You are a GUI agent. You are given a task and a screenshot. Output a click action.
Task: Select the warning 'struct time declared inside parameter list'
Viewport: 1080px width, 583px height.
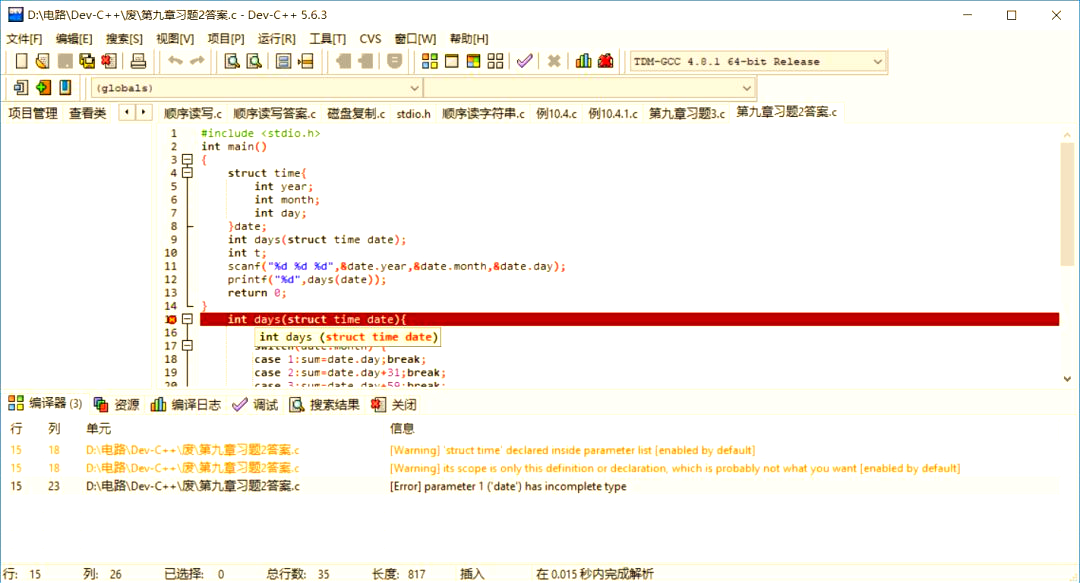pos(530,450)
